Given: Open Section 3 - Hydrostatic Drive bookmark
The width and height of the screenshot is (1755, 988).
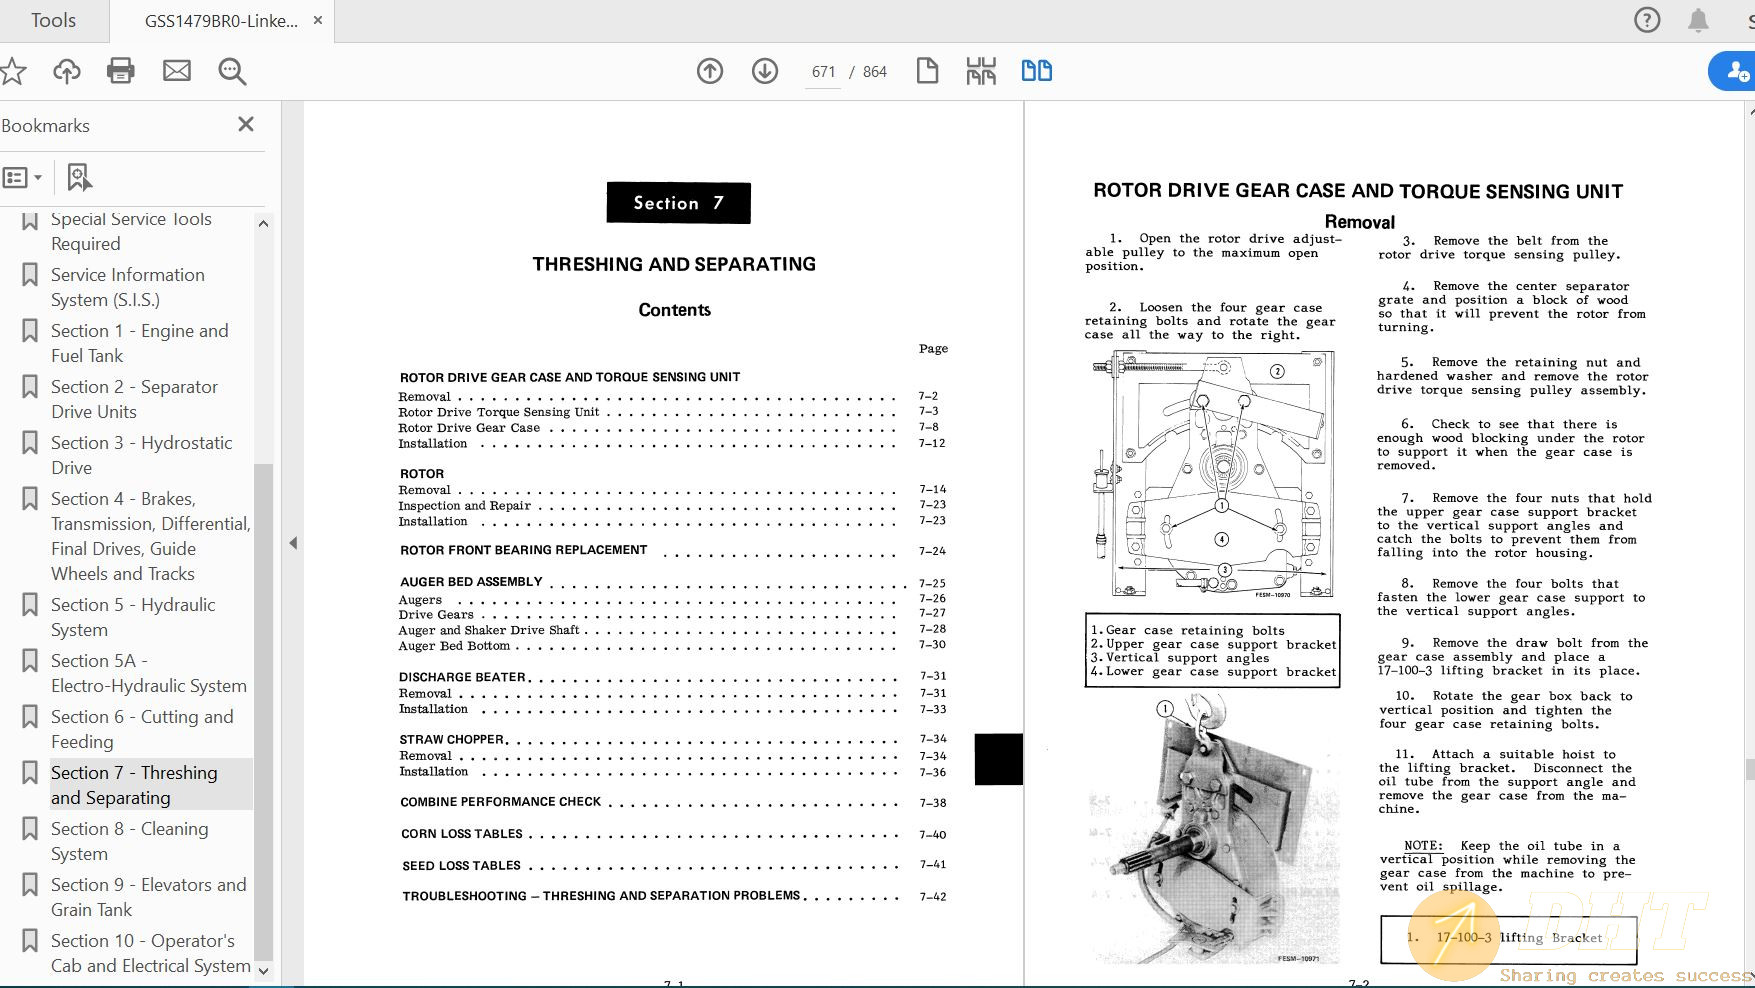Looking at the screenshot, I should pyautogui.click(x=141, y=455).
